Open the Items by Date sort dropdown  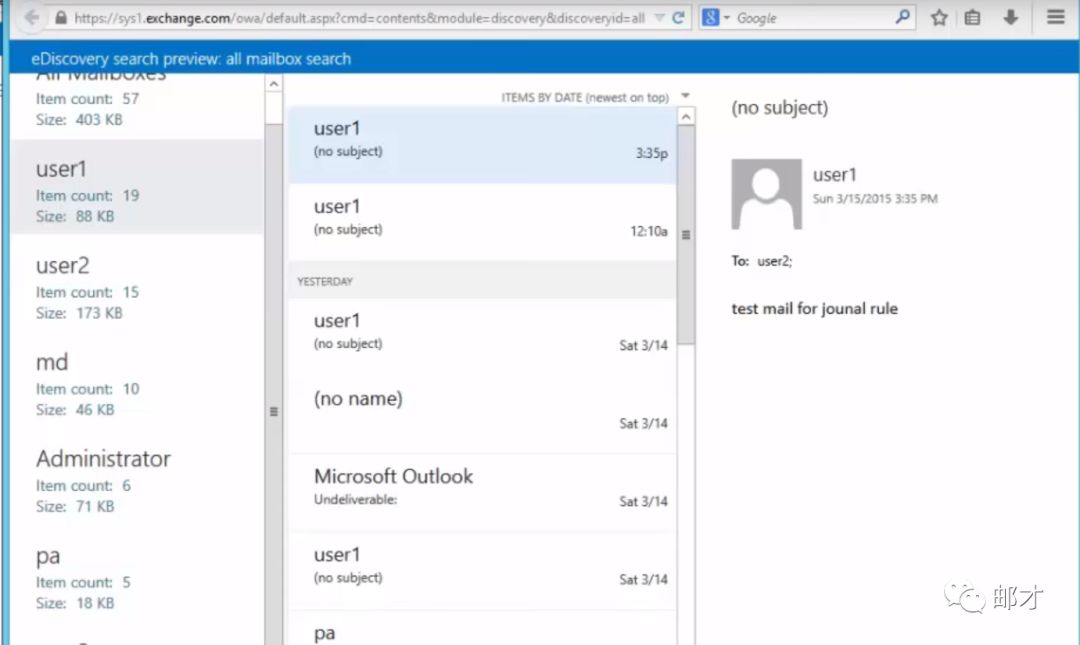pos(685,97)
